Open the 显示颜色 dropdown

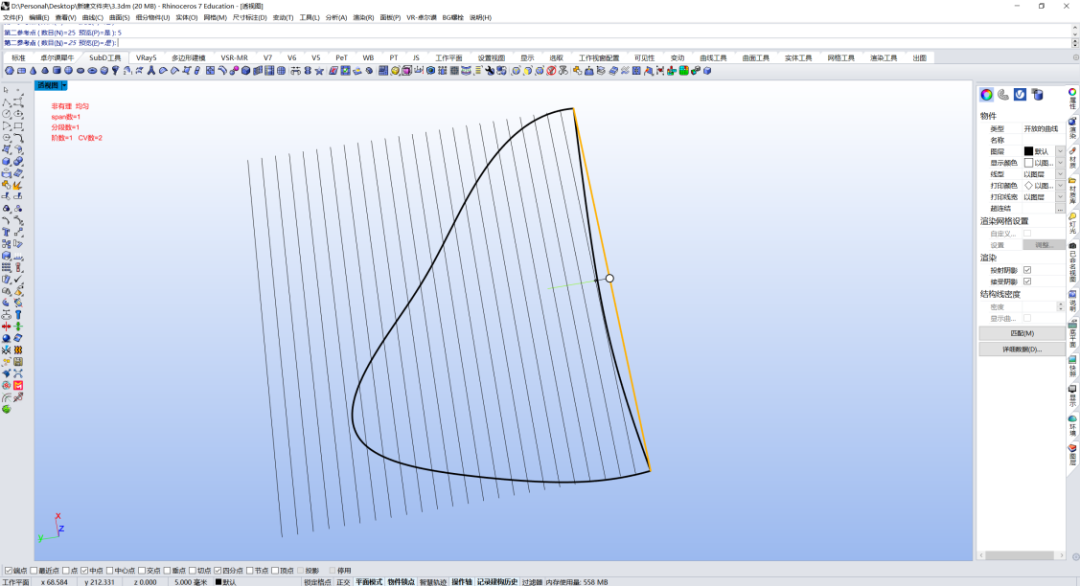point(1060,163)
